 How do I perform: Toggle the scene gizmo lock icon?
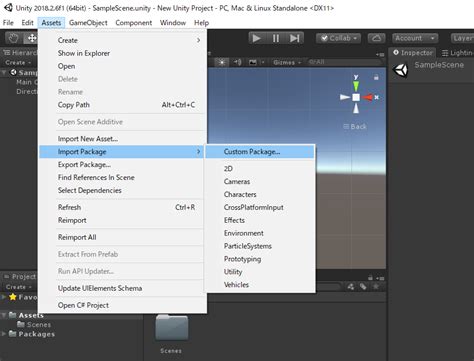click(x=376, y=77)
